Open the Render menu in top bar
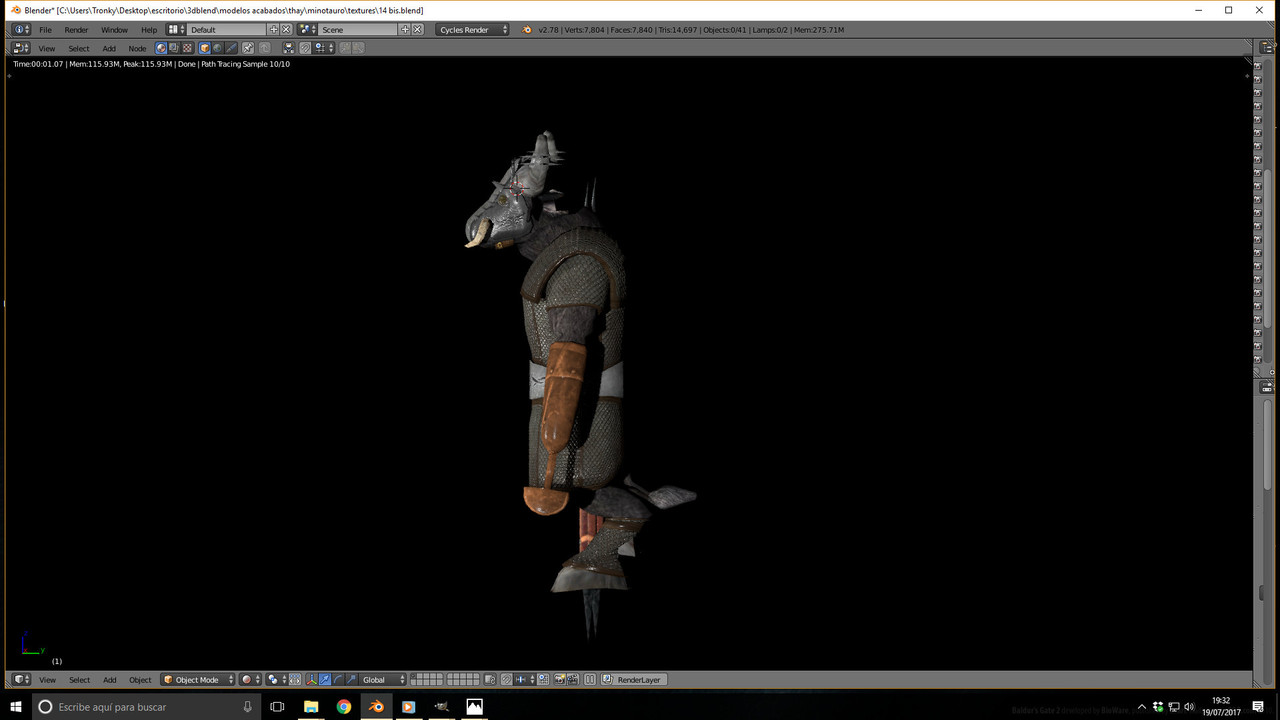This screenshot has width=1280, height=720. point(76,30)
